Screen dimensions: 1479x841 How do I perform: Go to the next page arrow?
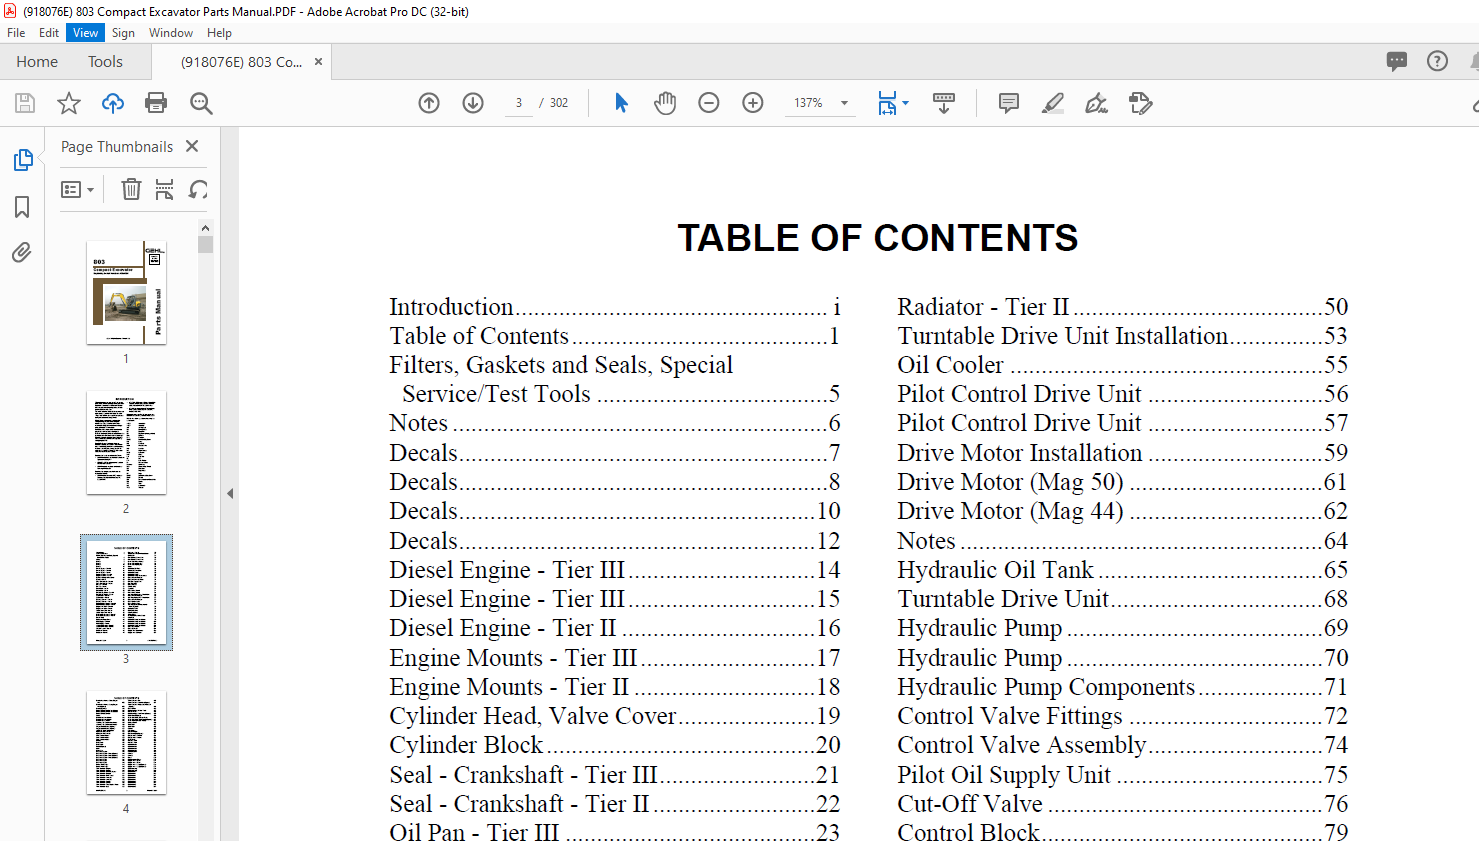click(x=473, y=103)
